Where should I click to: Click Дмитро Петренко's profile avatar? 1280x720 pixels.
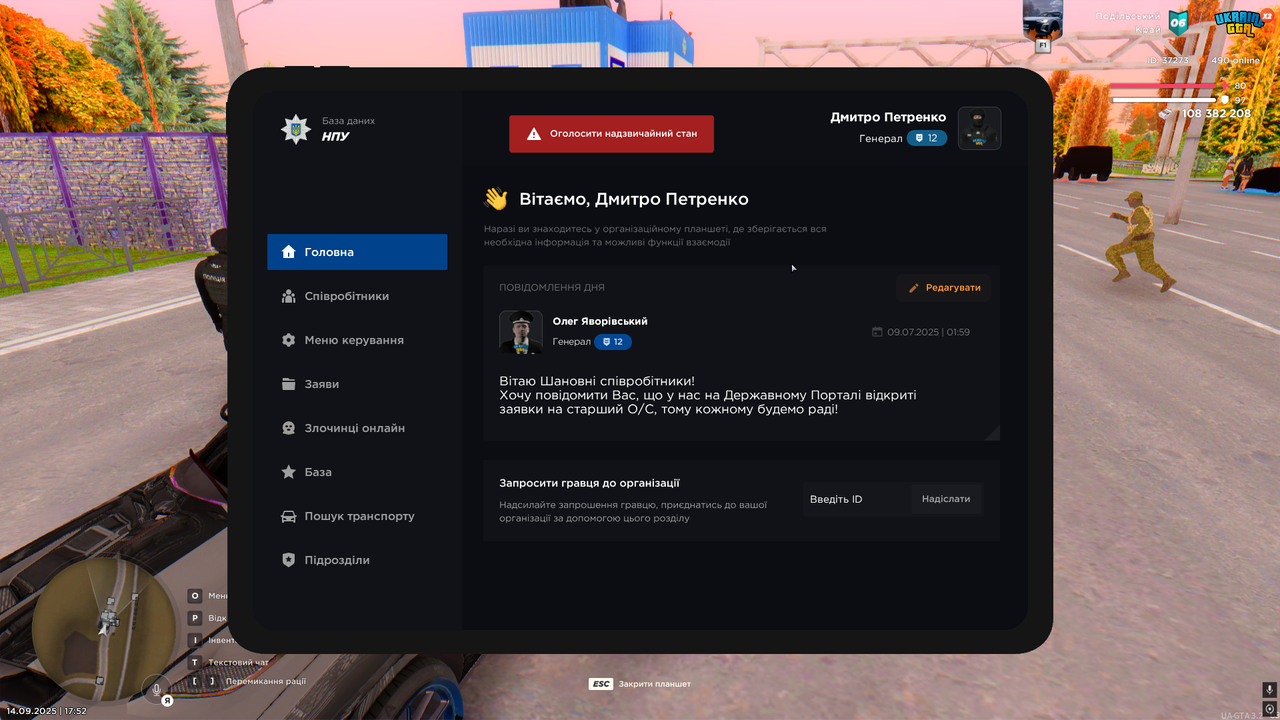click(x=979, y=128)
